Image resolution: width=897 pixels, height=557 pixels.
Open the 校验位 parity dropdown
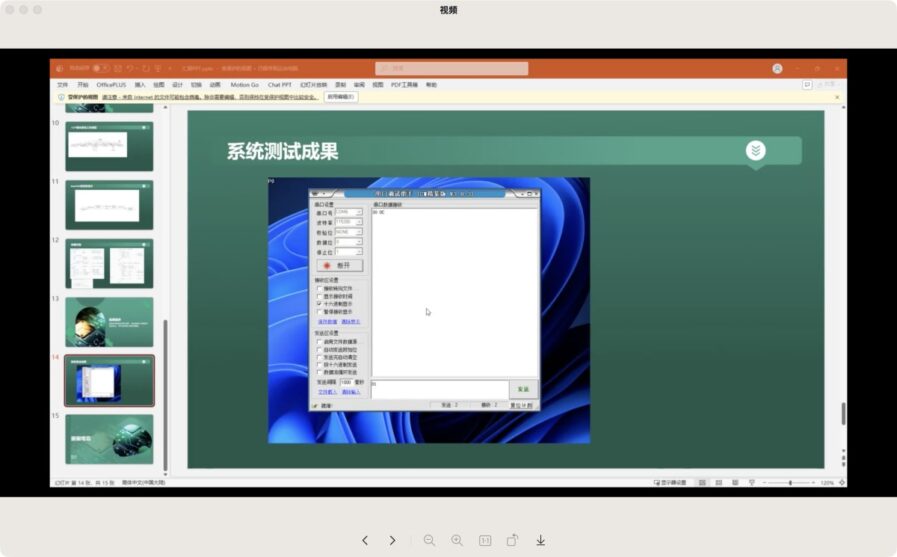pyautogui.click(x=359, y=232)
